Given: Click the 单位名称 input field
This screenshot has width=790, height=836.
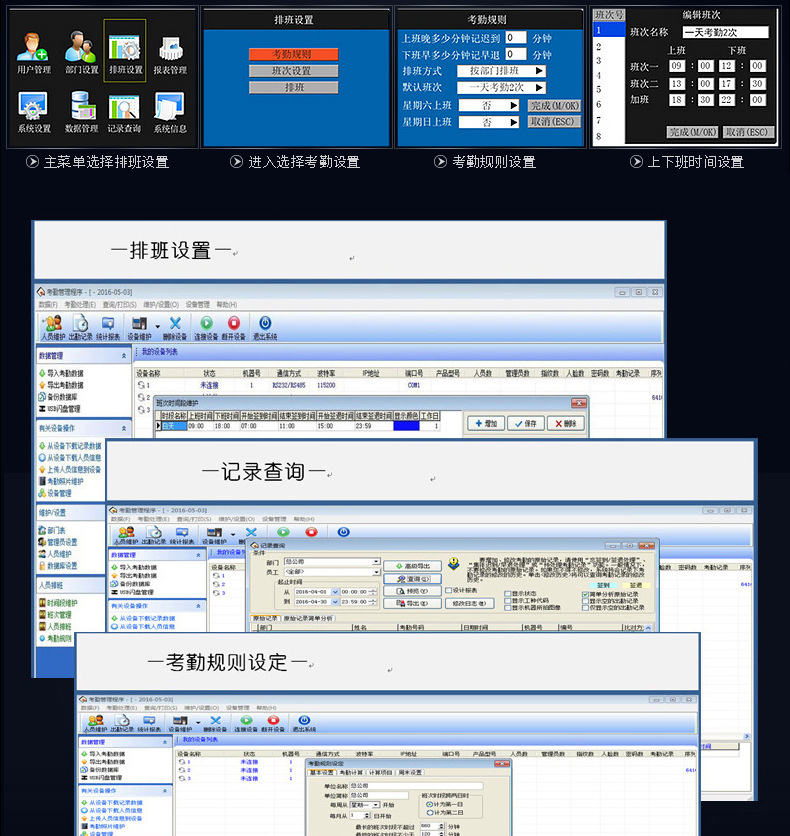Looking at the screenshot, I should coord(416,786).
